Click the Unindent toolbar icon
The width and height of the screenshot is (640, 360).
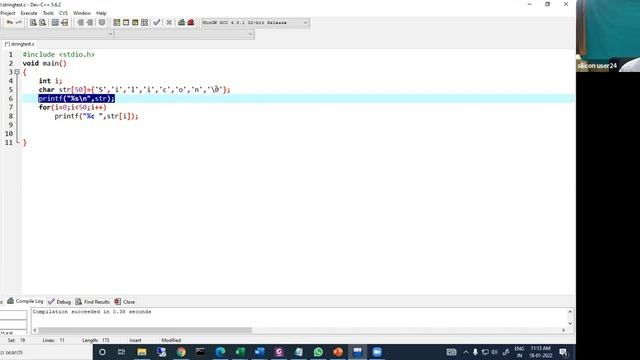[x=80, y=22]
